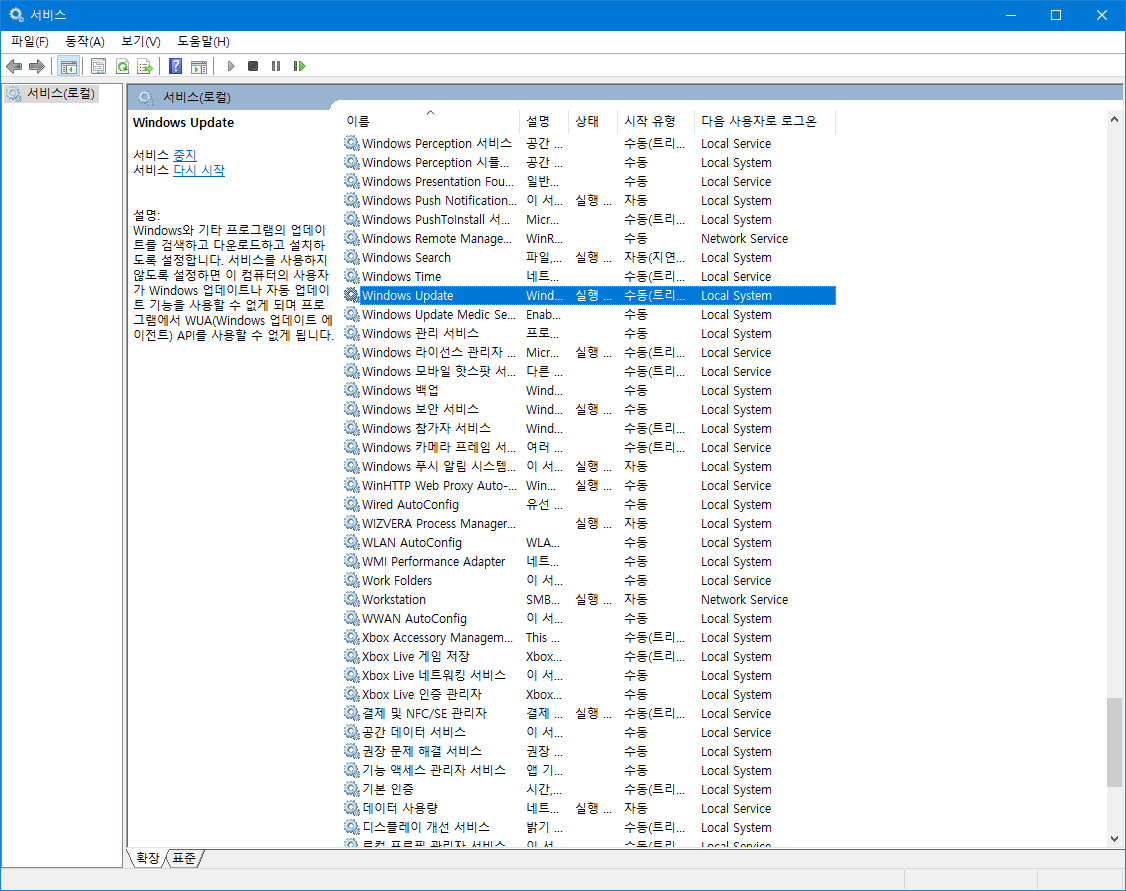Select the Xbox Live 게임 저장 row
This screenshot has height=891, width=1126.
pos(589,656)
